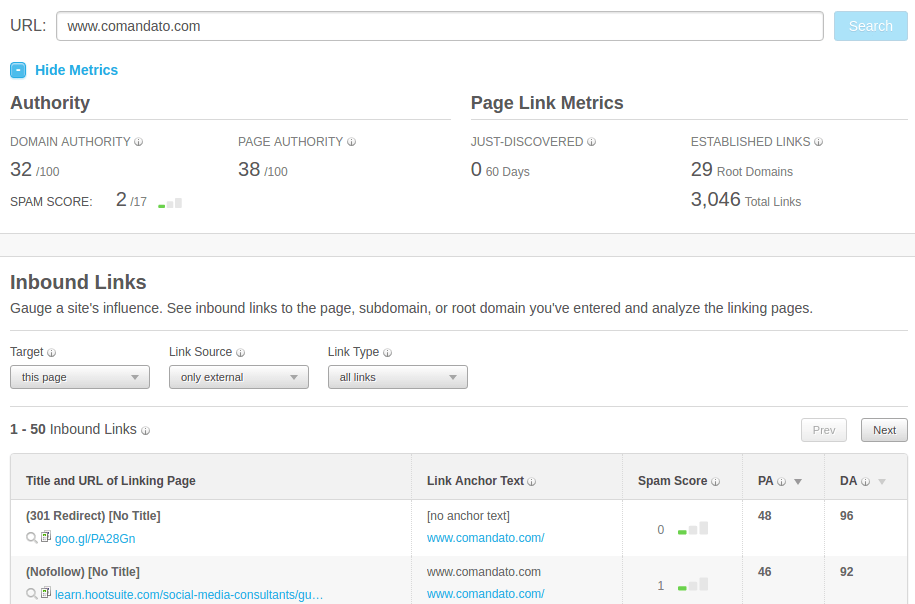Click the 3,046 Total Links value

[x=746, y=200]
